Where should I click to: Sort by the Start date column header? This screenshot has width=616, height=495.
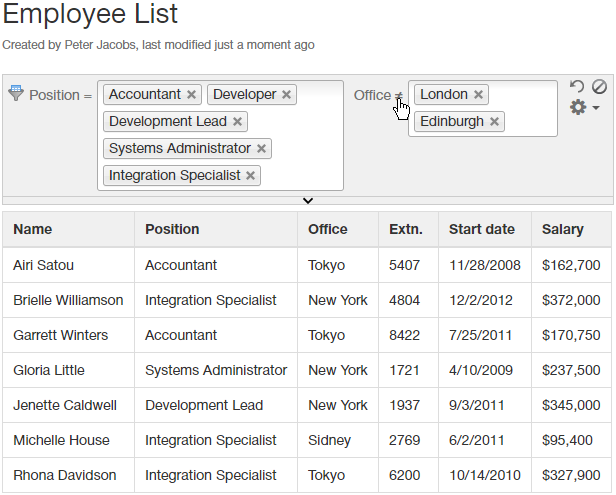tap(481, 229)
